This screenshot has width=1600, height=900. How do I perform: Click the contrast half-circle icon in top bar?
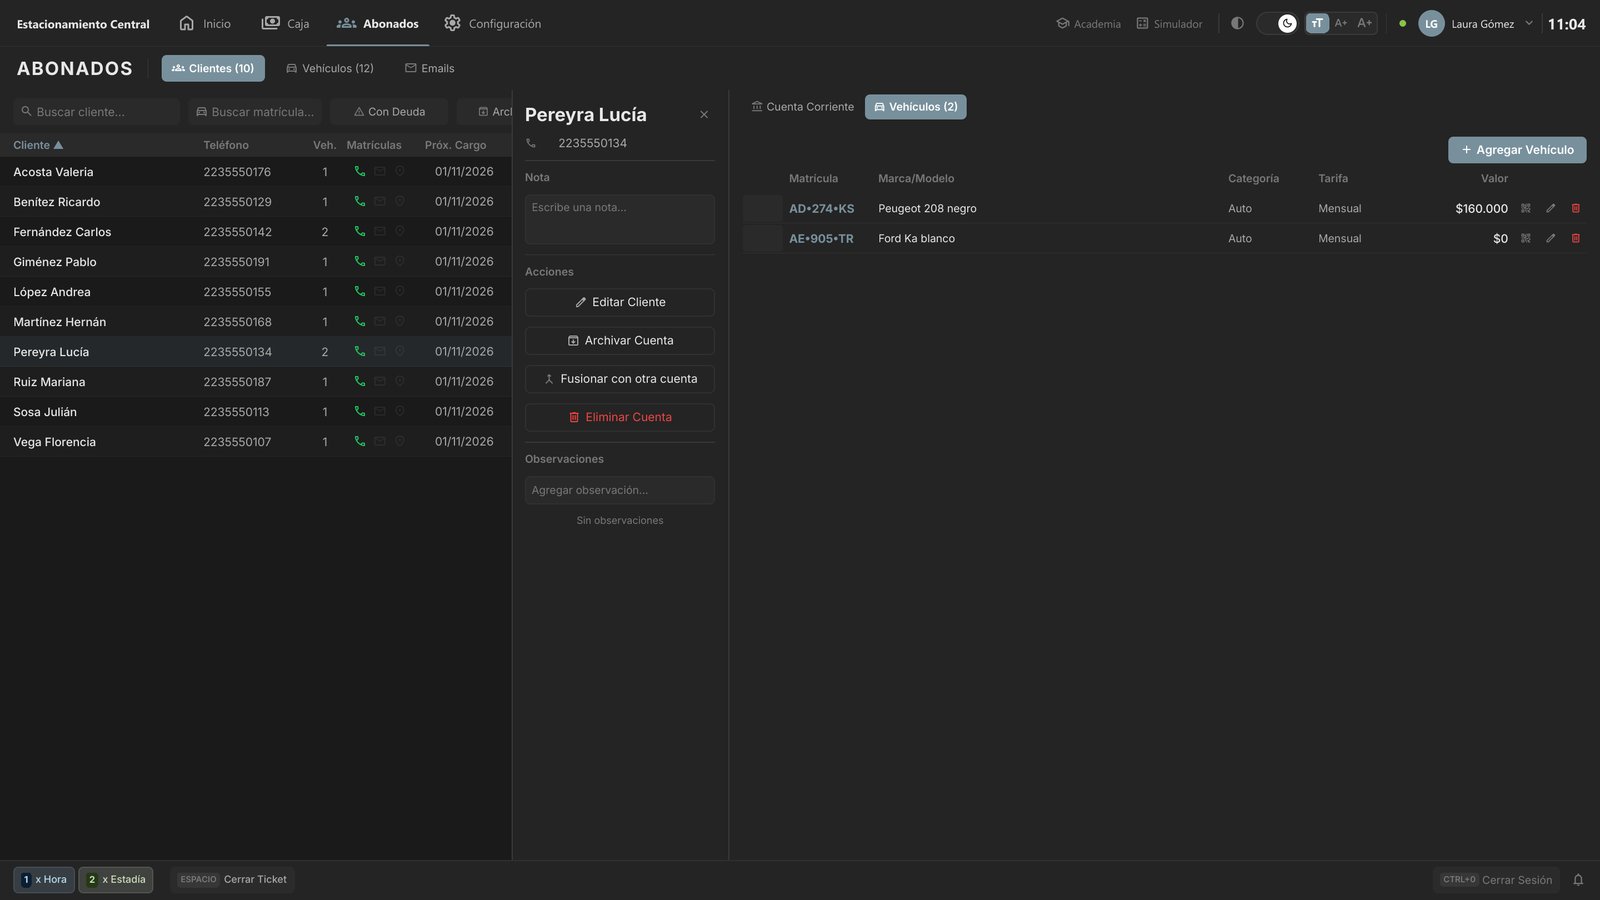pos(1237,23)
